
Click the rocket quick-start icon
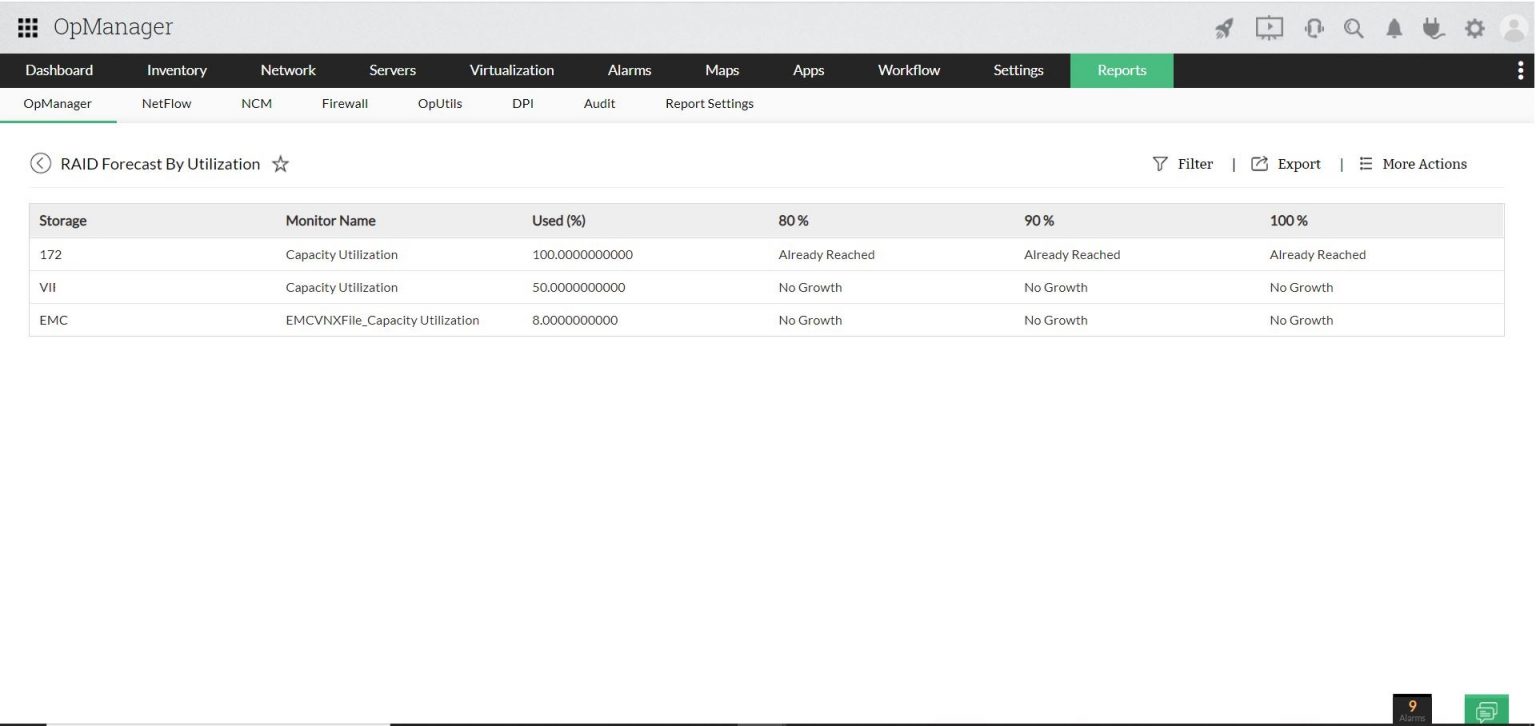point(1224,28)
